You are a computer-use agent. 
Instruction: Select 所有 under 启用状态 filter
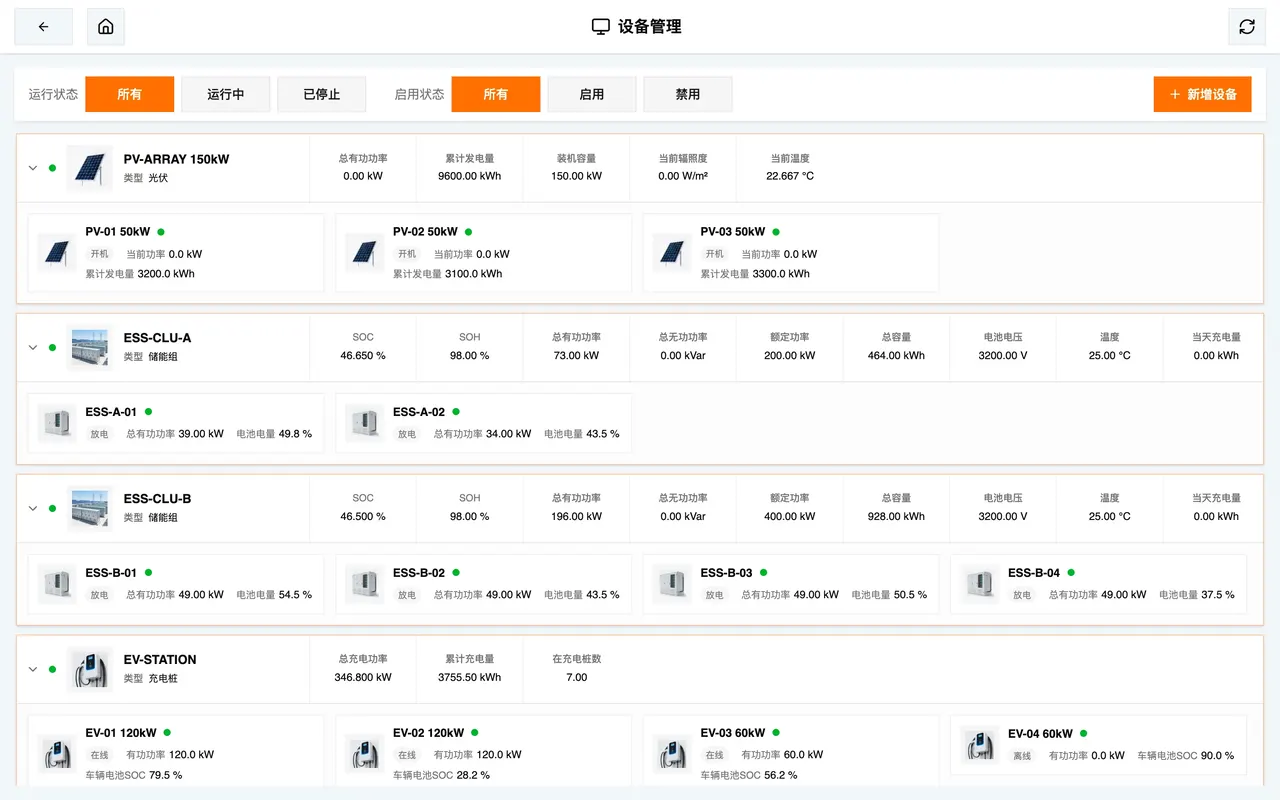pyautogui.click(x=496, y=94)
